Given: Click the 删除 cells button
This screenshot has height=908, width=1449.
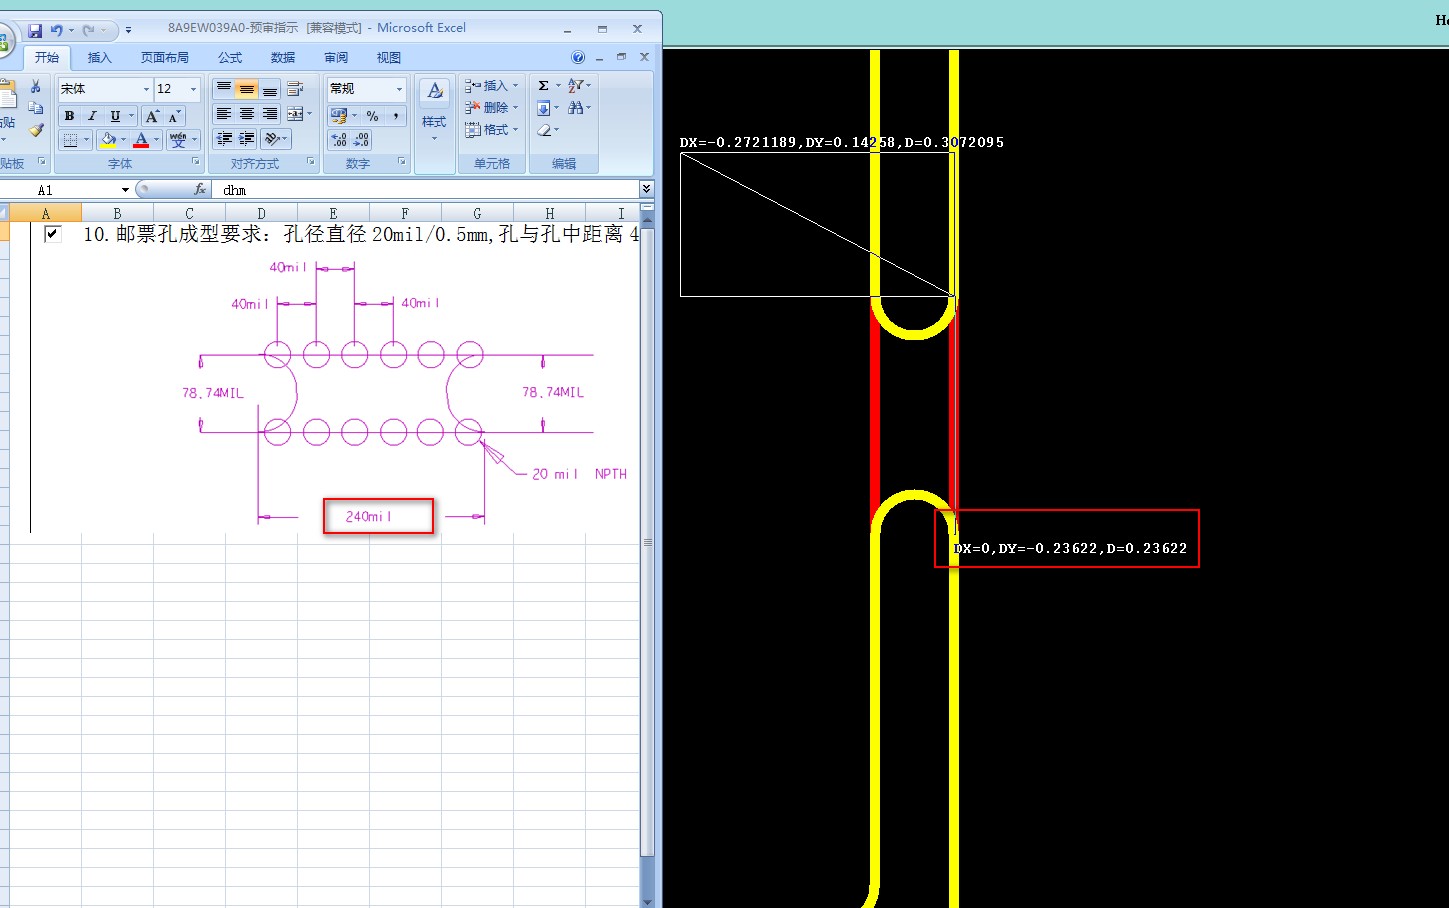Looking at the screenshot, I should 491,108.
